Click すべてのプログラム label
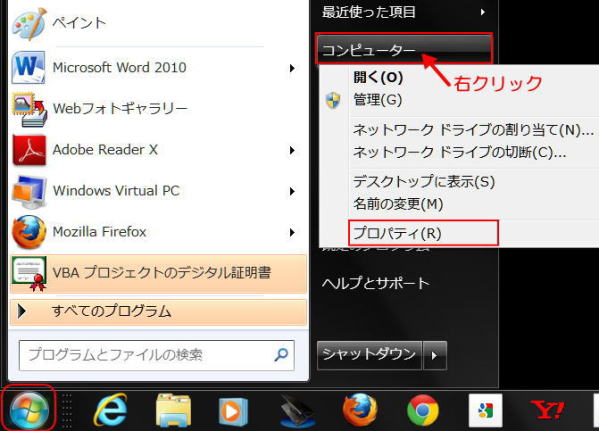 [x=112, y=312]
